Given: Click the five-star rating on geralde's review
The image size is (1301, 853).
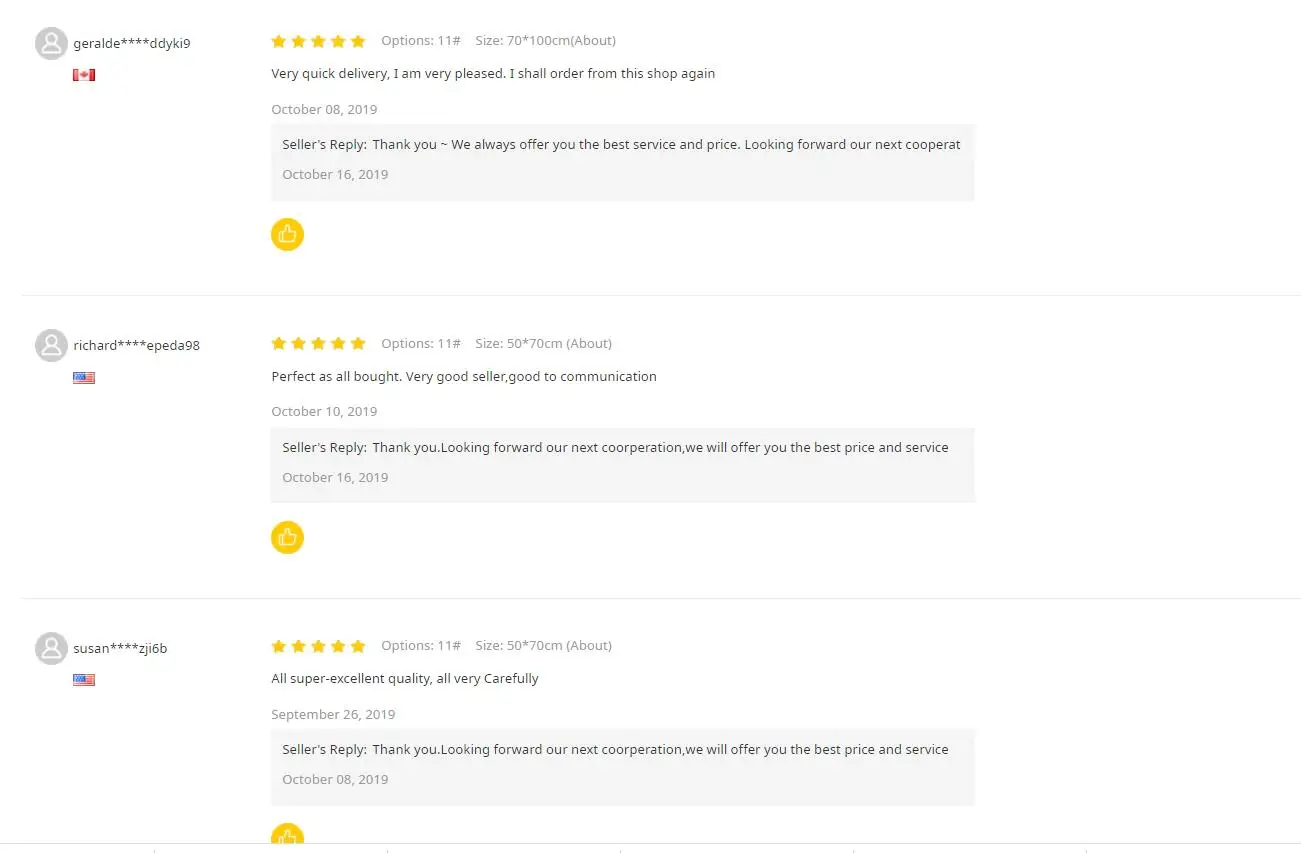Looking at the screenshot, I should tap(318, 41).
